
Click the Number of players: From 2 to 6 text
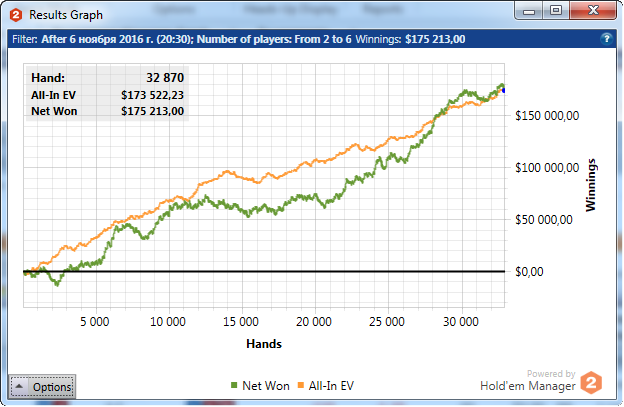point(274,39)
